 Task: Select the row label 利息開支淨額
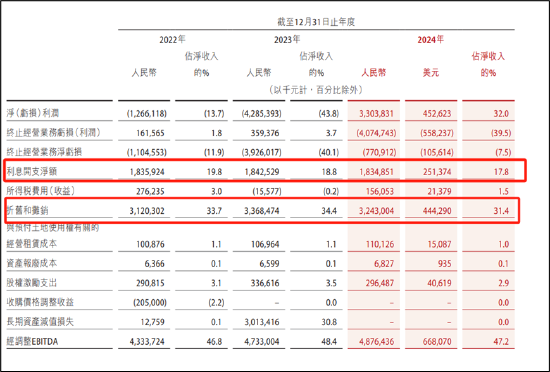[x=32, y=171]
